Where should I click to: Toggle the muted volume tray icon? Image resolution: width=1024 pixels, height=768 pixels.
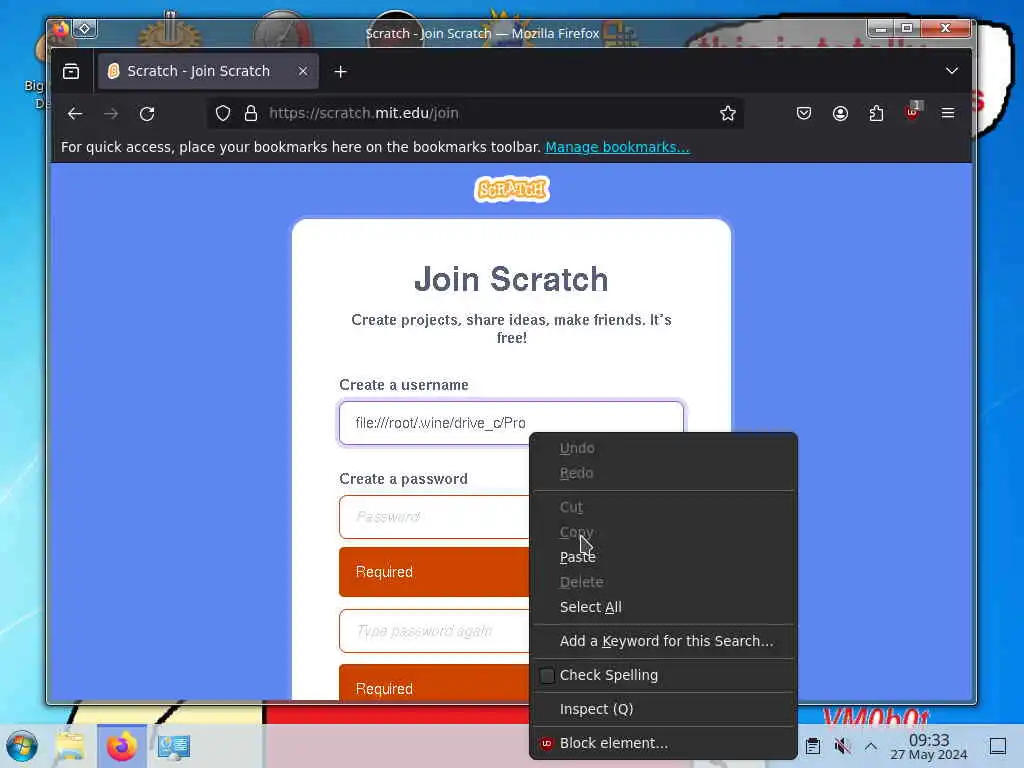[842, 746]
